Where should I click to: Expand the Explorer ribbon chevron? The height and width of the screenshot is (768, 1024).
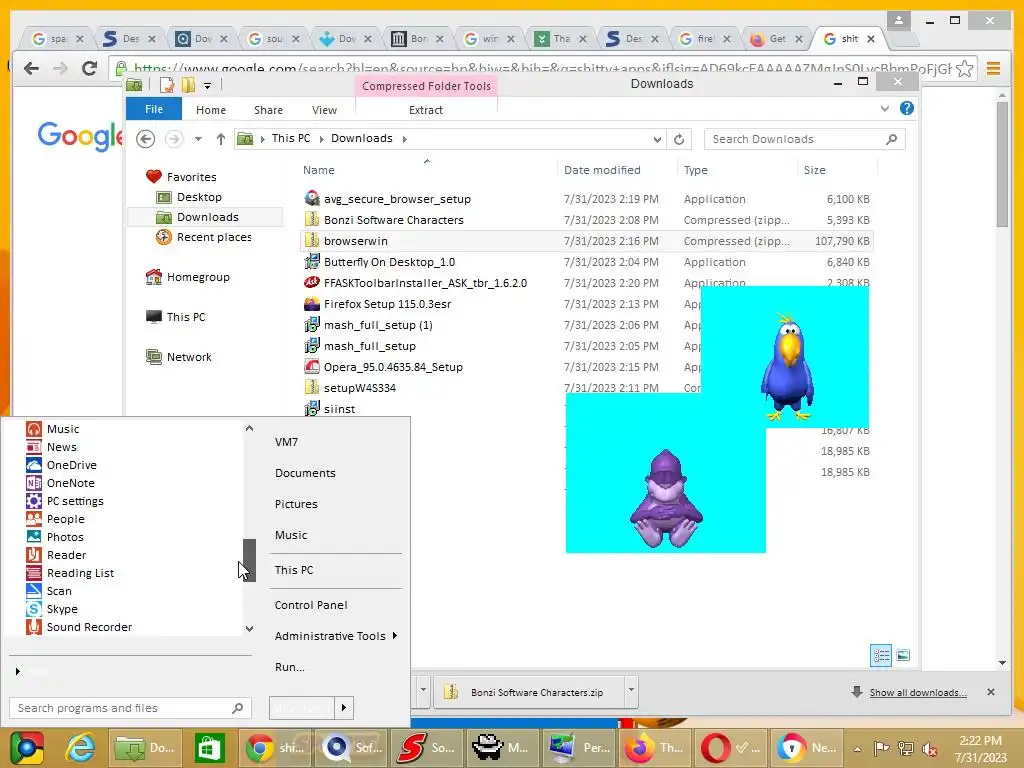885,108
